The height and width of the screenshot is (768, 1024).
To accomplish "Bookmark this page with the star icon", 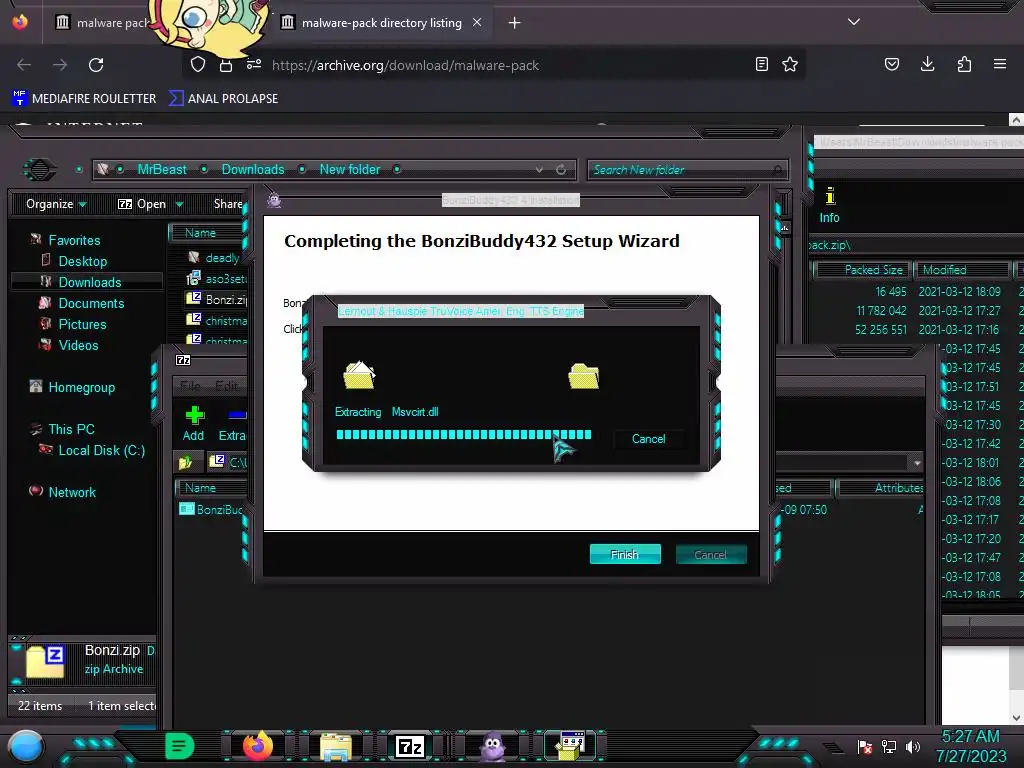I will click(790, 64).
